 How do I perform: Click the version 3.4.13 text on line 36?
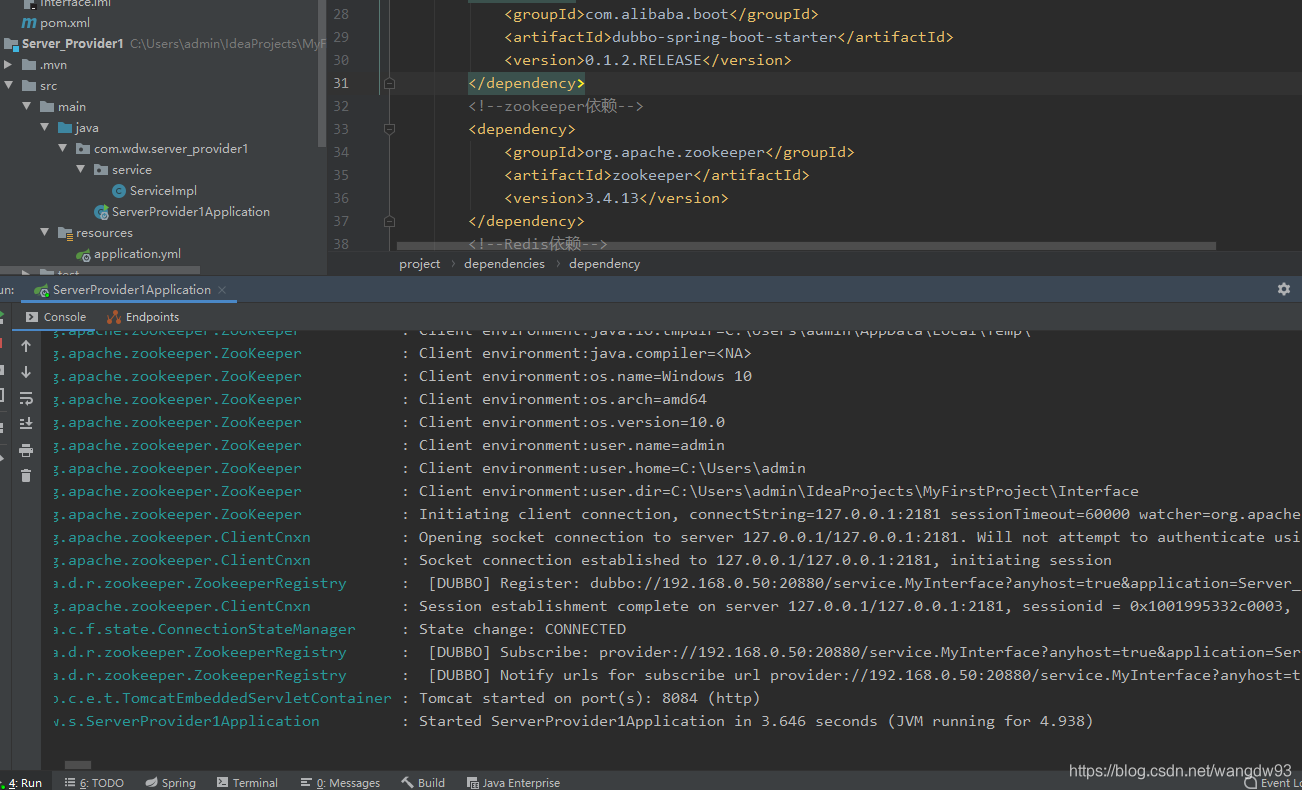(x=612, y=198)
